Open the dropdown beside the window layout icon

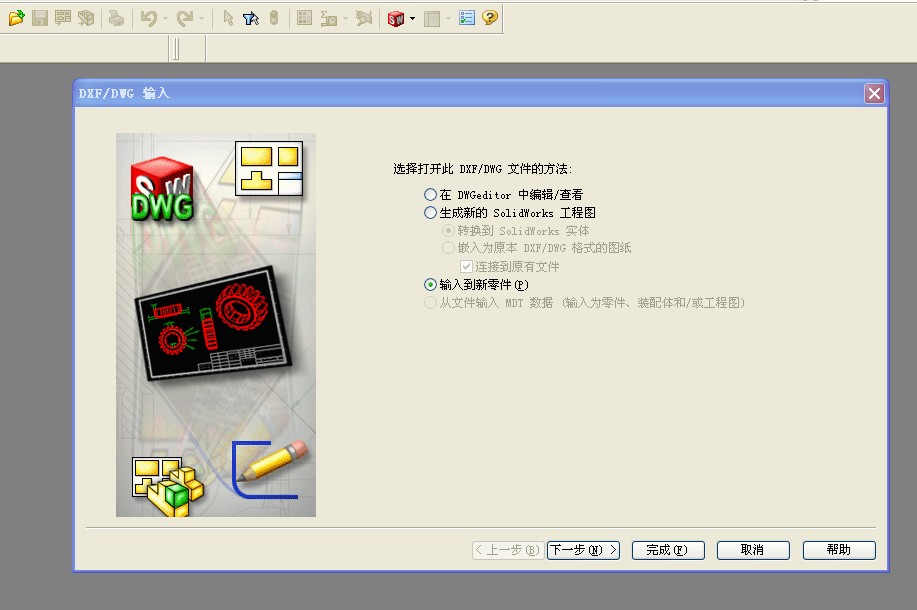coord(449,19)
